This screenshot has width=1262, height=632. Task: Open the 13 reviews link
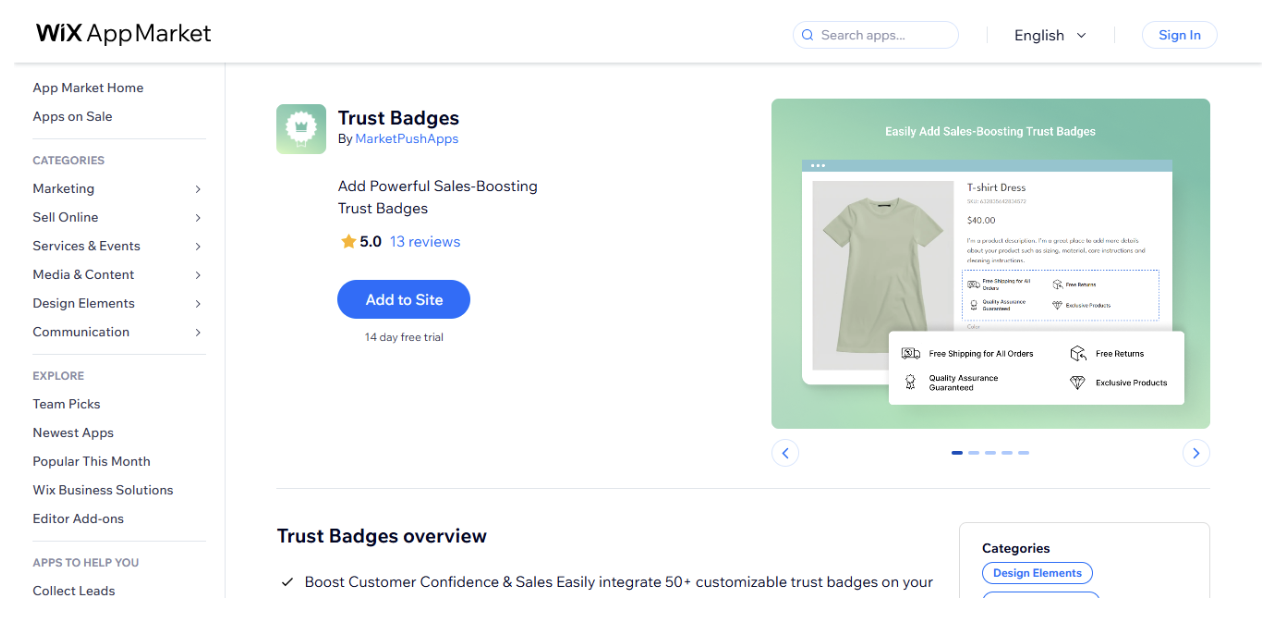click(423, 241)
